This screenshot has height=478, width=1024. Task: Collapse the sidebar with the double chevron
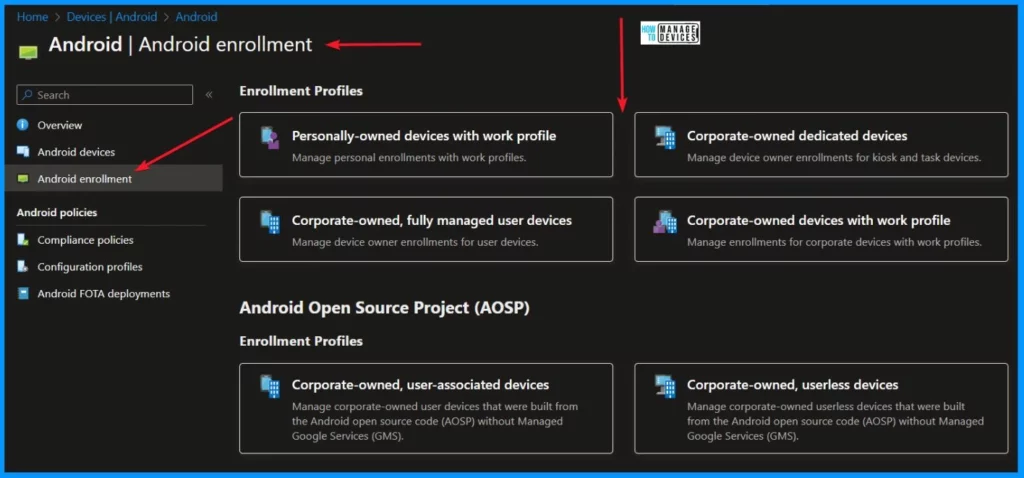pos(209,95)
